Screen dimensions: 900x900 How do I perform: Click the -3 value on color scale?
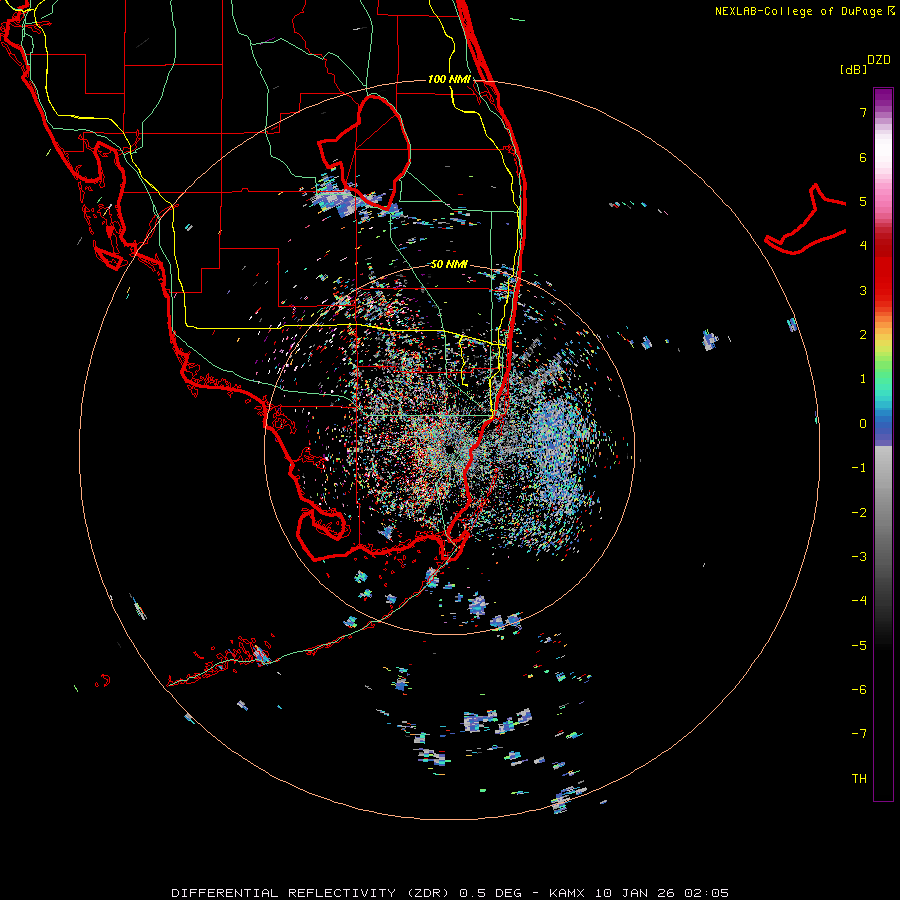(859, 557)
